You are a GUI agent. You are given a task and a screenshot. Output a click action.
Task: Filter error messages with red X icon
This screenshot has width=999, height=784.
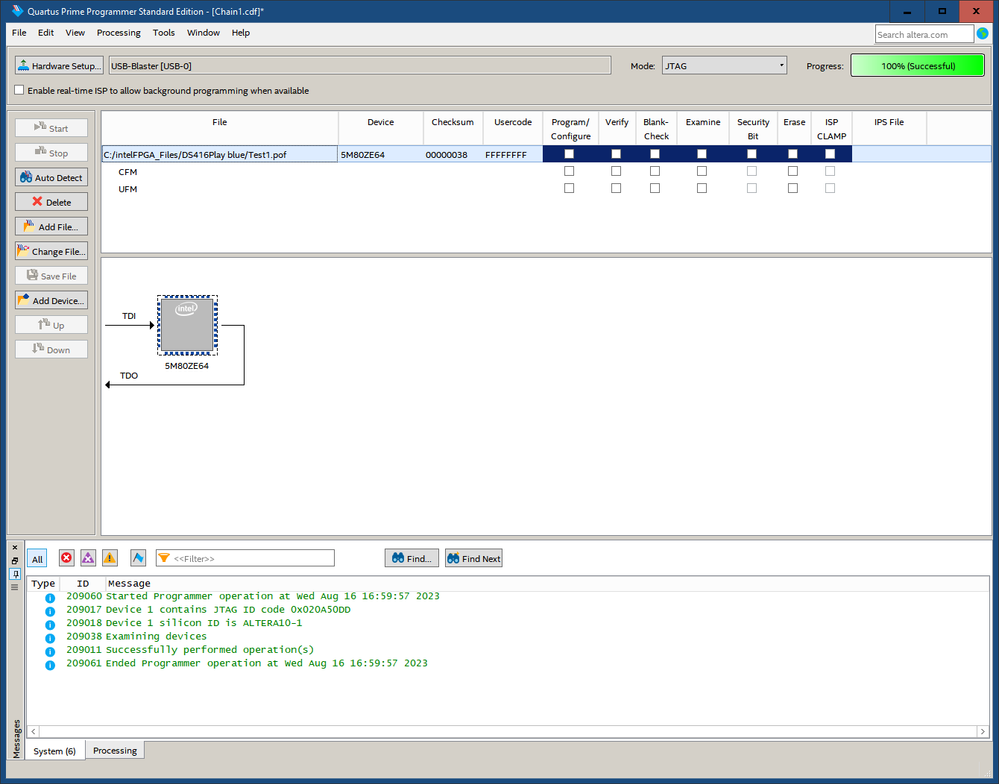66,558
